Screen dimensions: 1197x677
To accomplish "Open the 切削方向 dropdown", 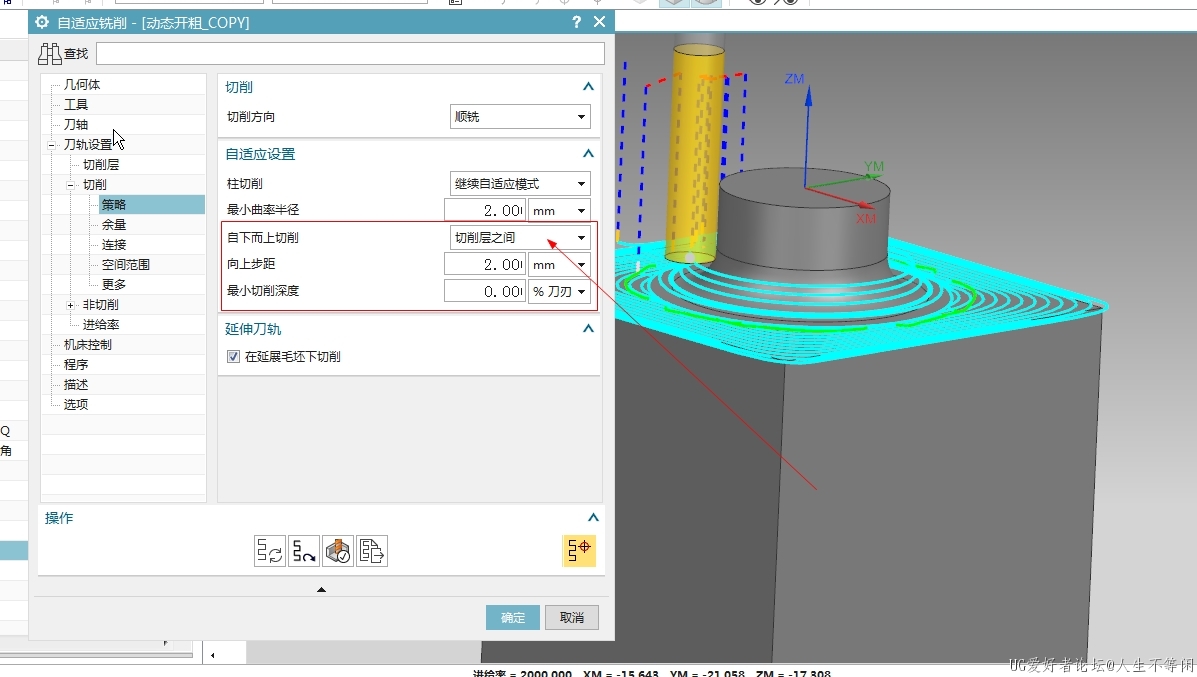I will pos(519,117).
